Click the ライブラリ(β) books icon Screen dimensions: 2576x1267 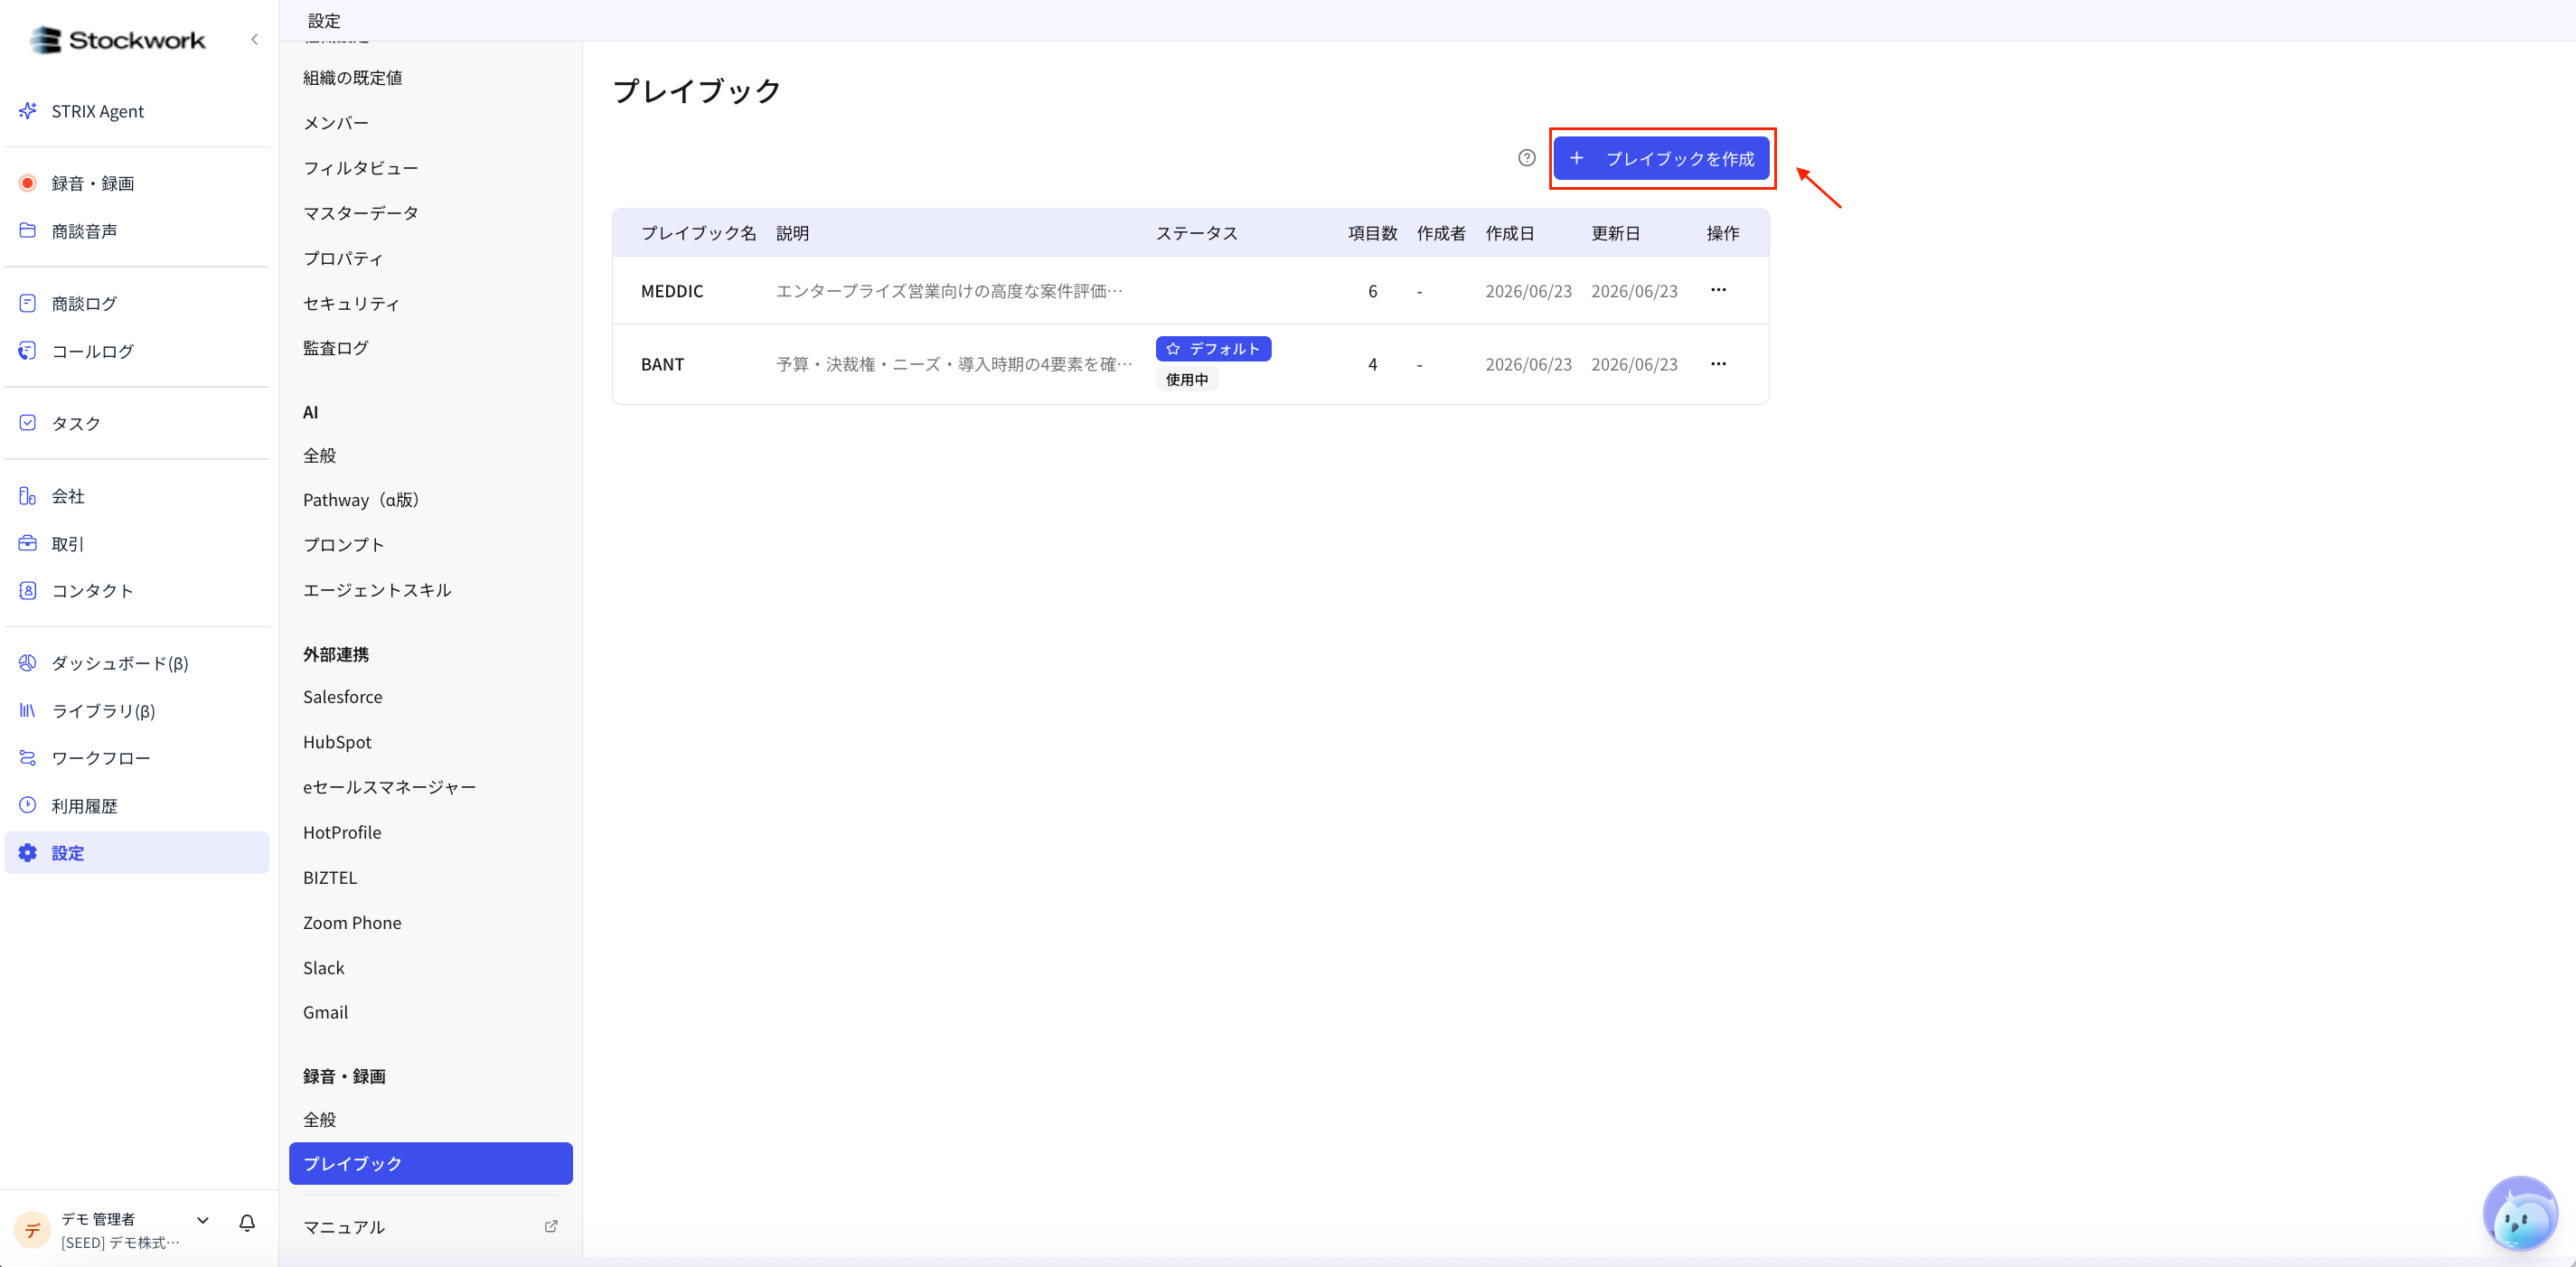click(x=28, y=710)
